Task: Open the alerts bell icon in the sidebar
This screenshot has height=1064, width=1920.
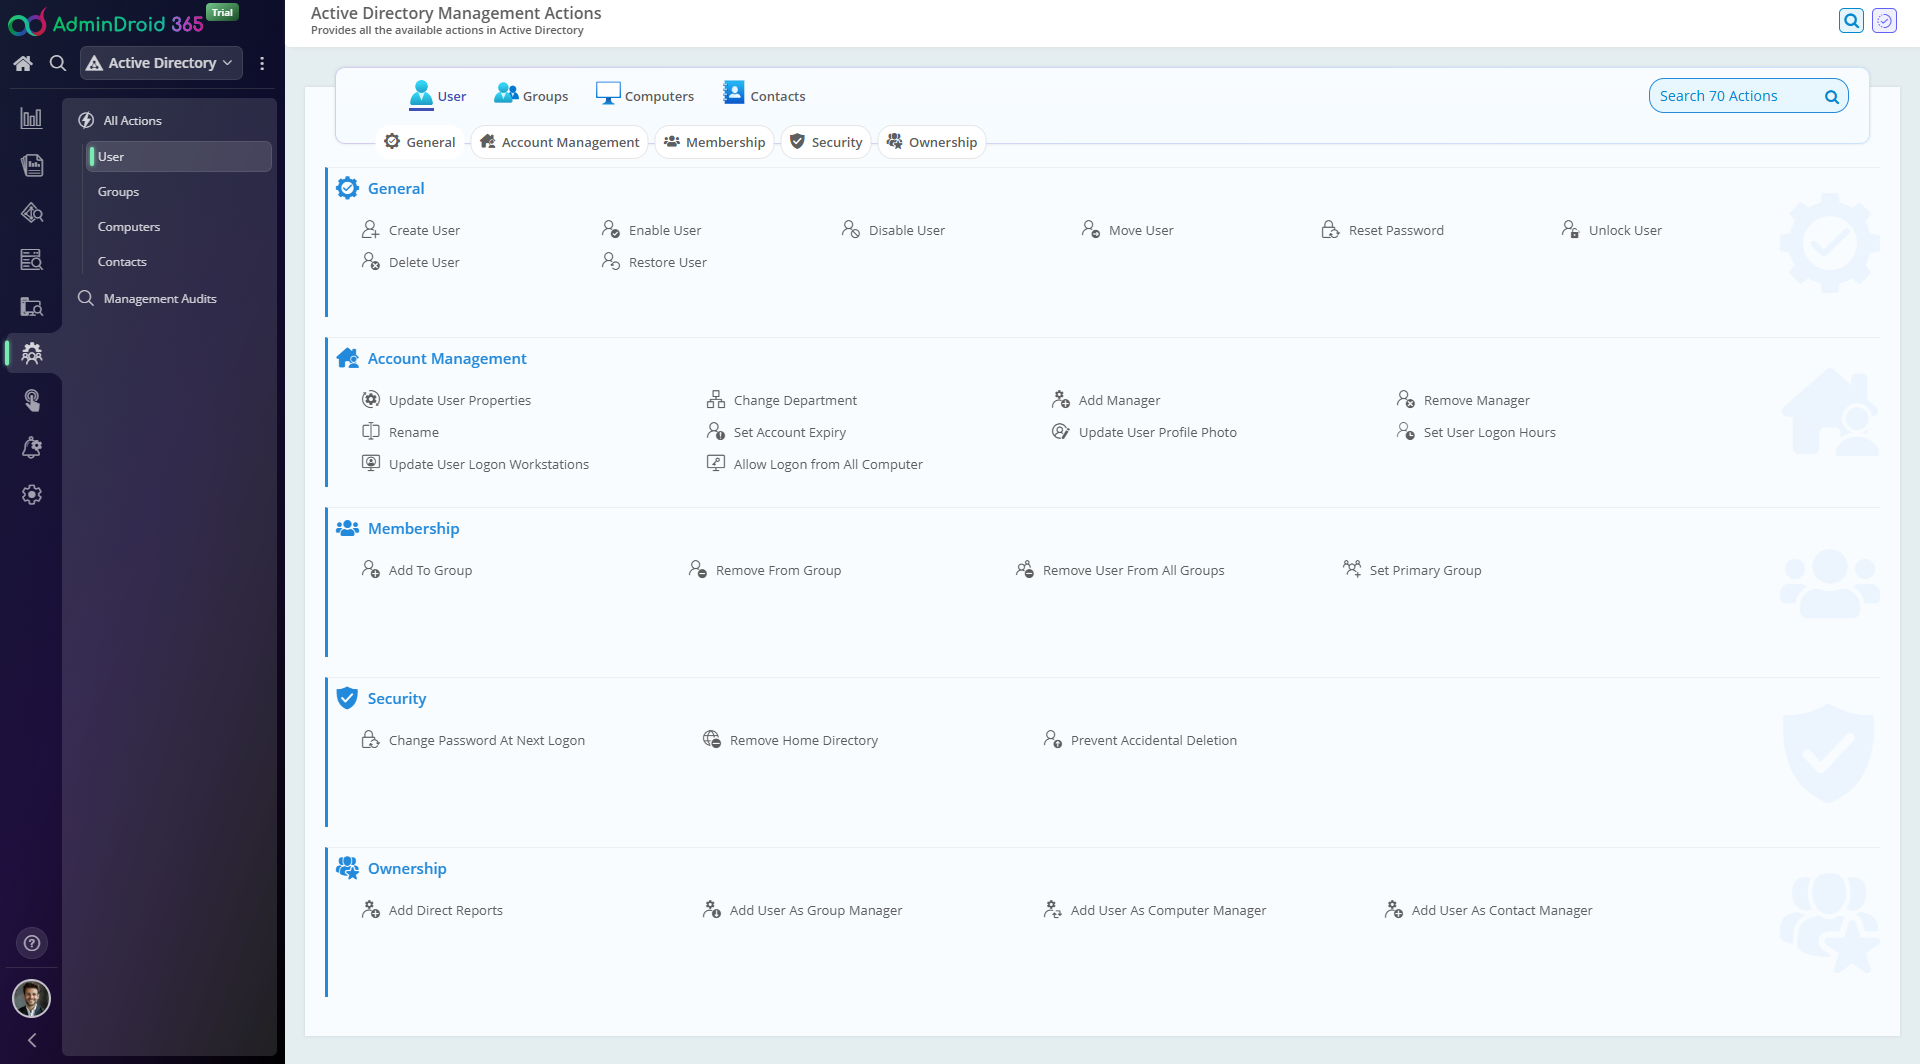Action: coord(32,447)
